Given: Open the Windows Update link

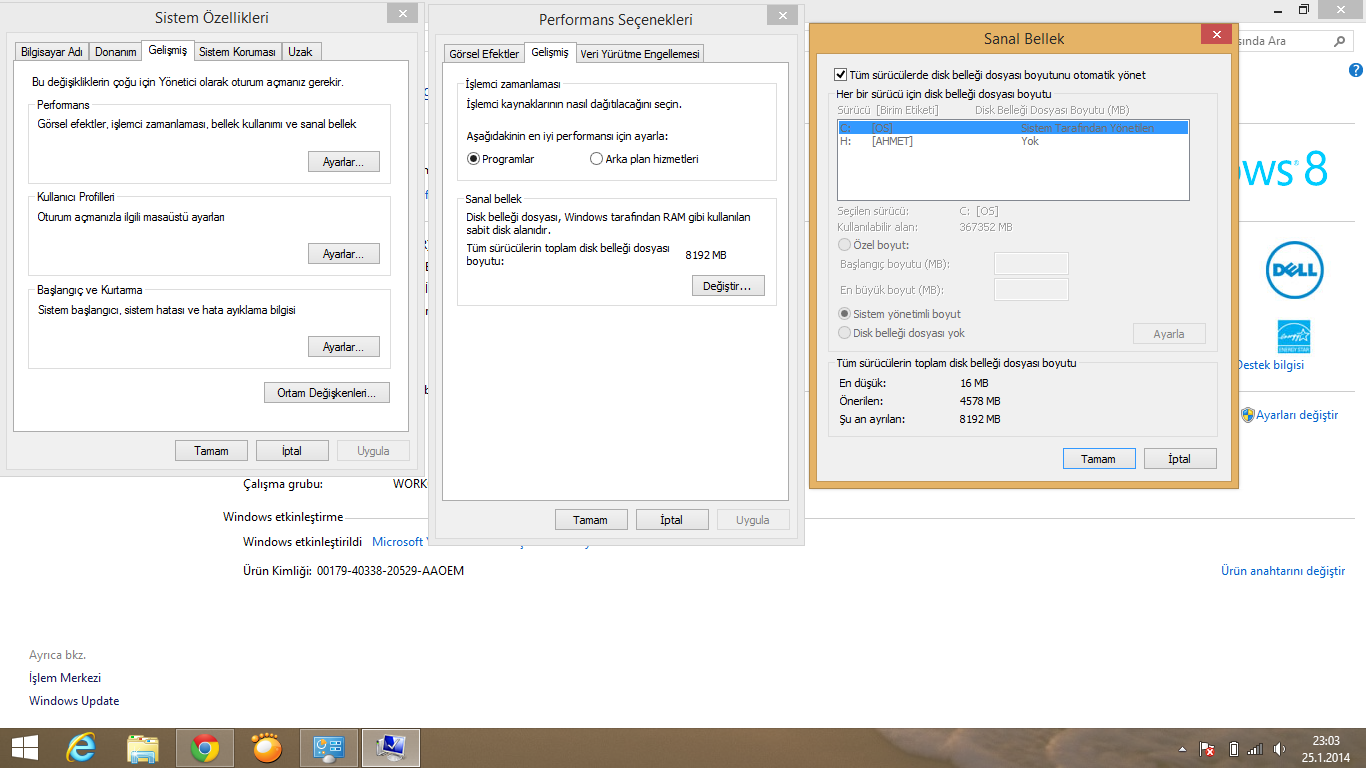Looking at the screenshot, I should (x=74, y=701).
